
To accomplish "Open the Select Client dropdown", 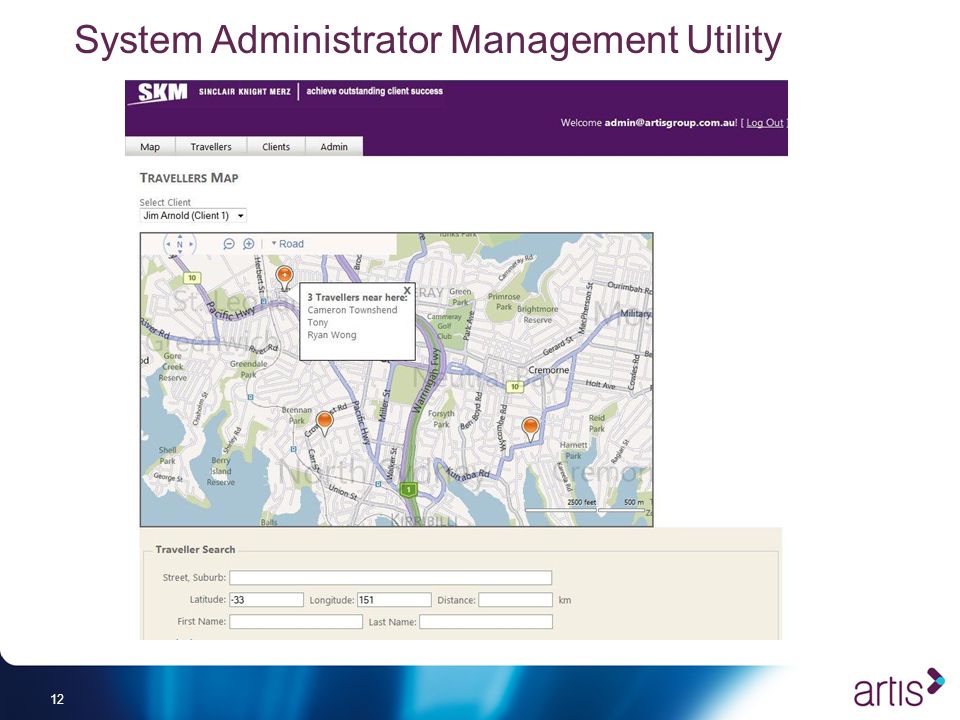I will pos(193,216).
